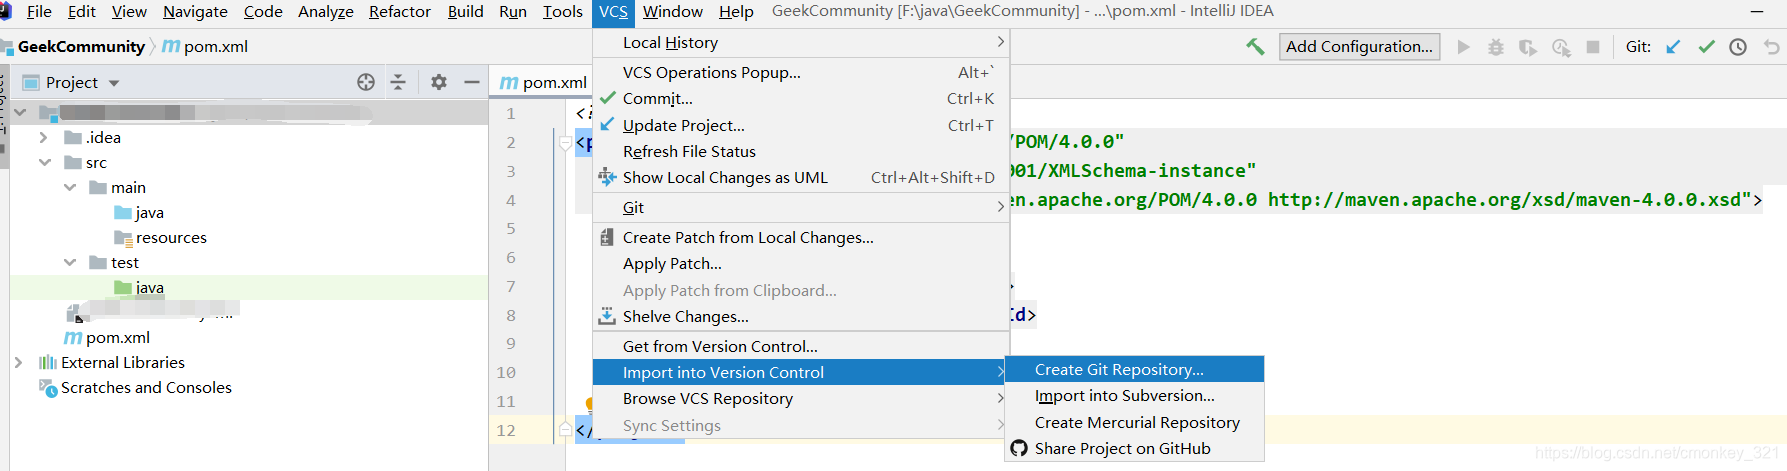Viewport: 1787px width, 471px height.
Task: Select Import into Subversion option
Action: click(x=1134, y=396)
